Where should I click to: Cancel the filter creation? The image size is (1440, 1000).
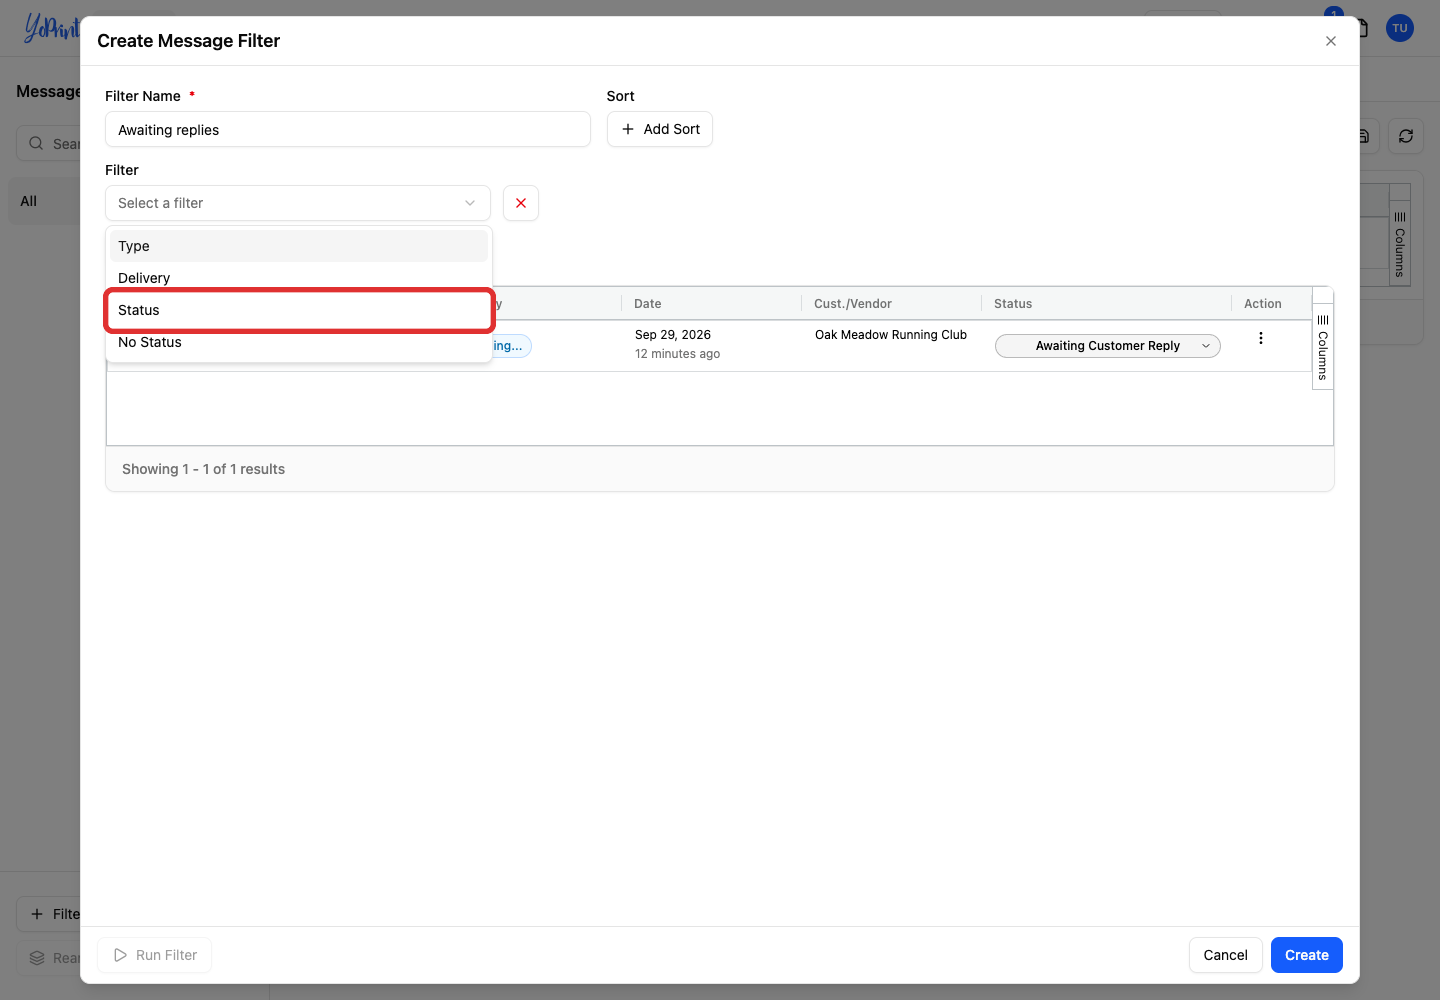click(1226, 955)
